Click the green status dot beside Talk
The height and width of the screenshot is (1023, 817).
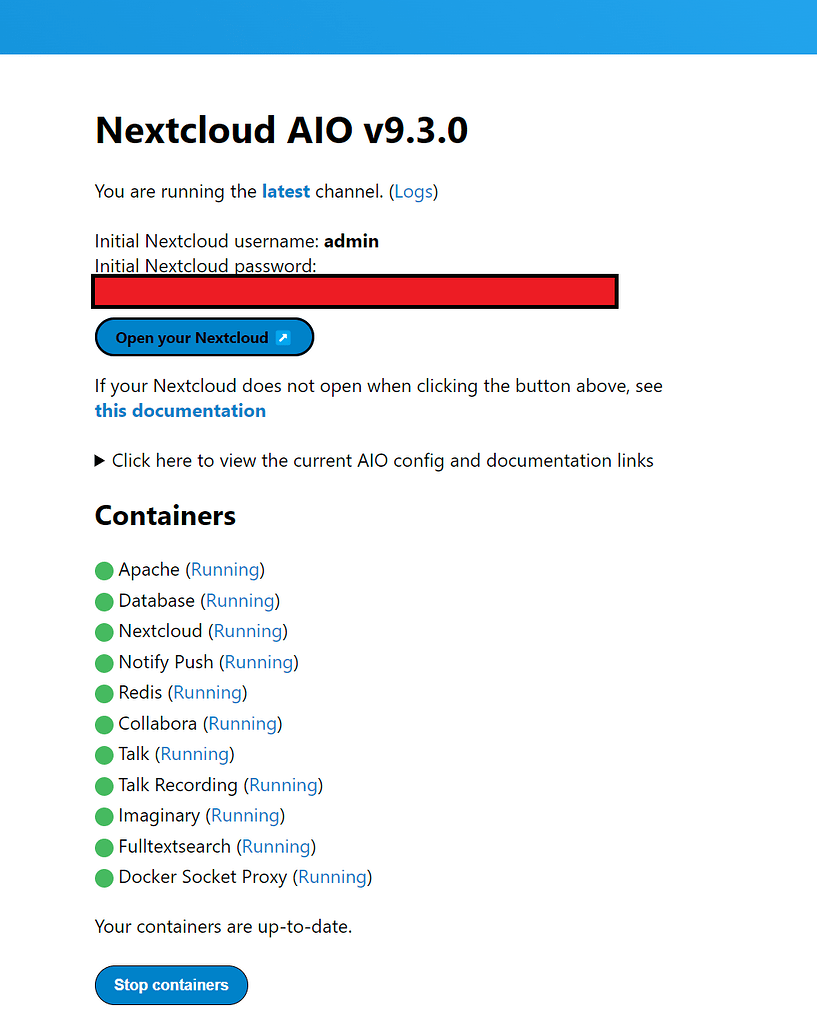coord(104,755)
